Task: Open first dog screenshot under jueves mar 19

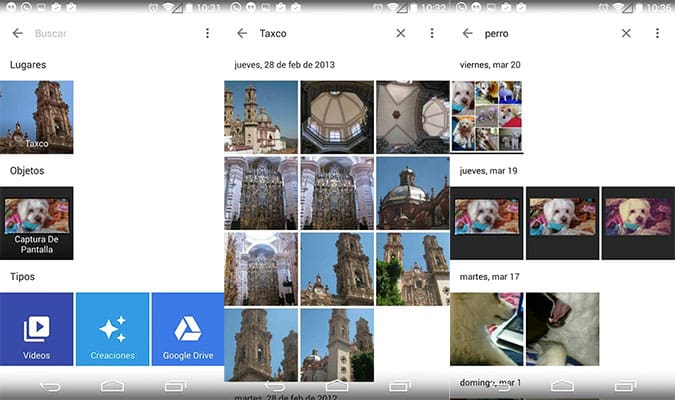Action: [487, 223]
